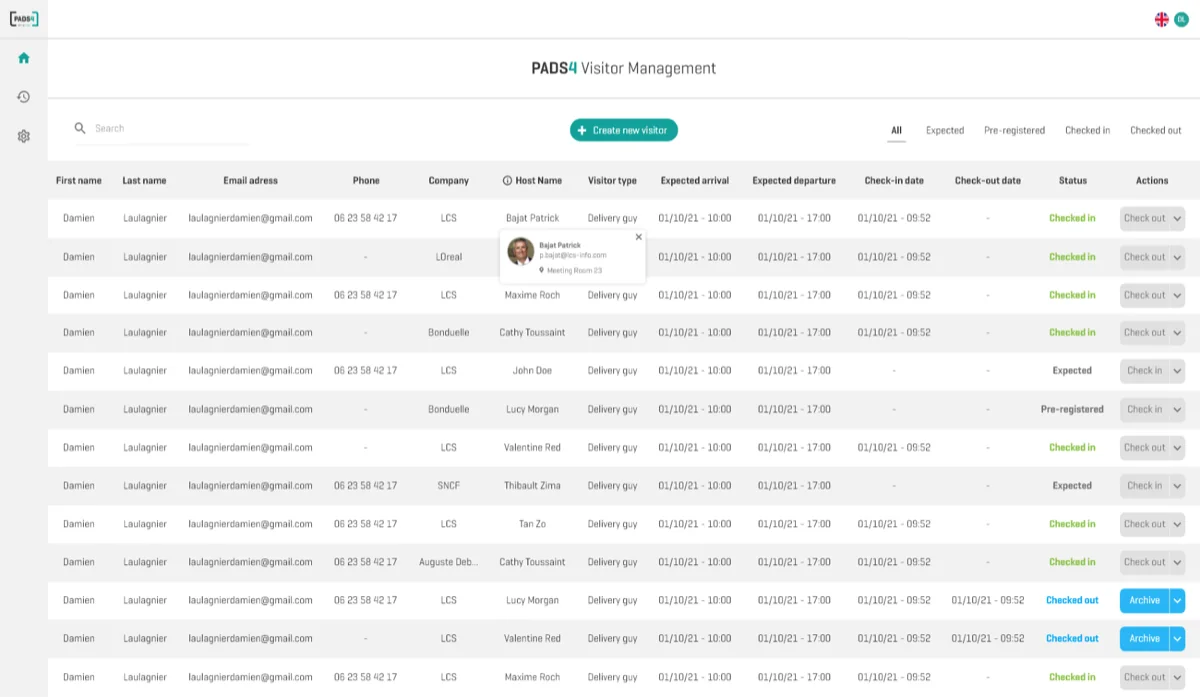Switch to the Pre-registered tab
The height and width of the screenshot is (697, 1200).
(1014, 130)
